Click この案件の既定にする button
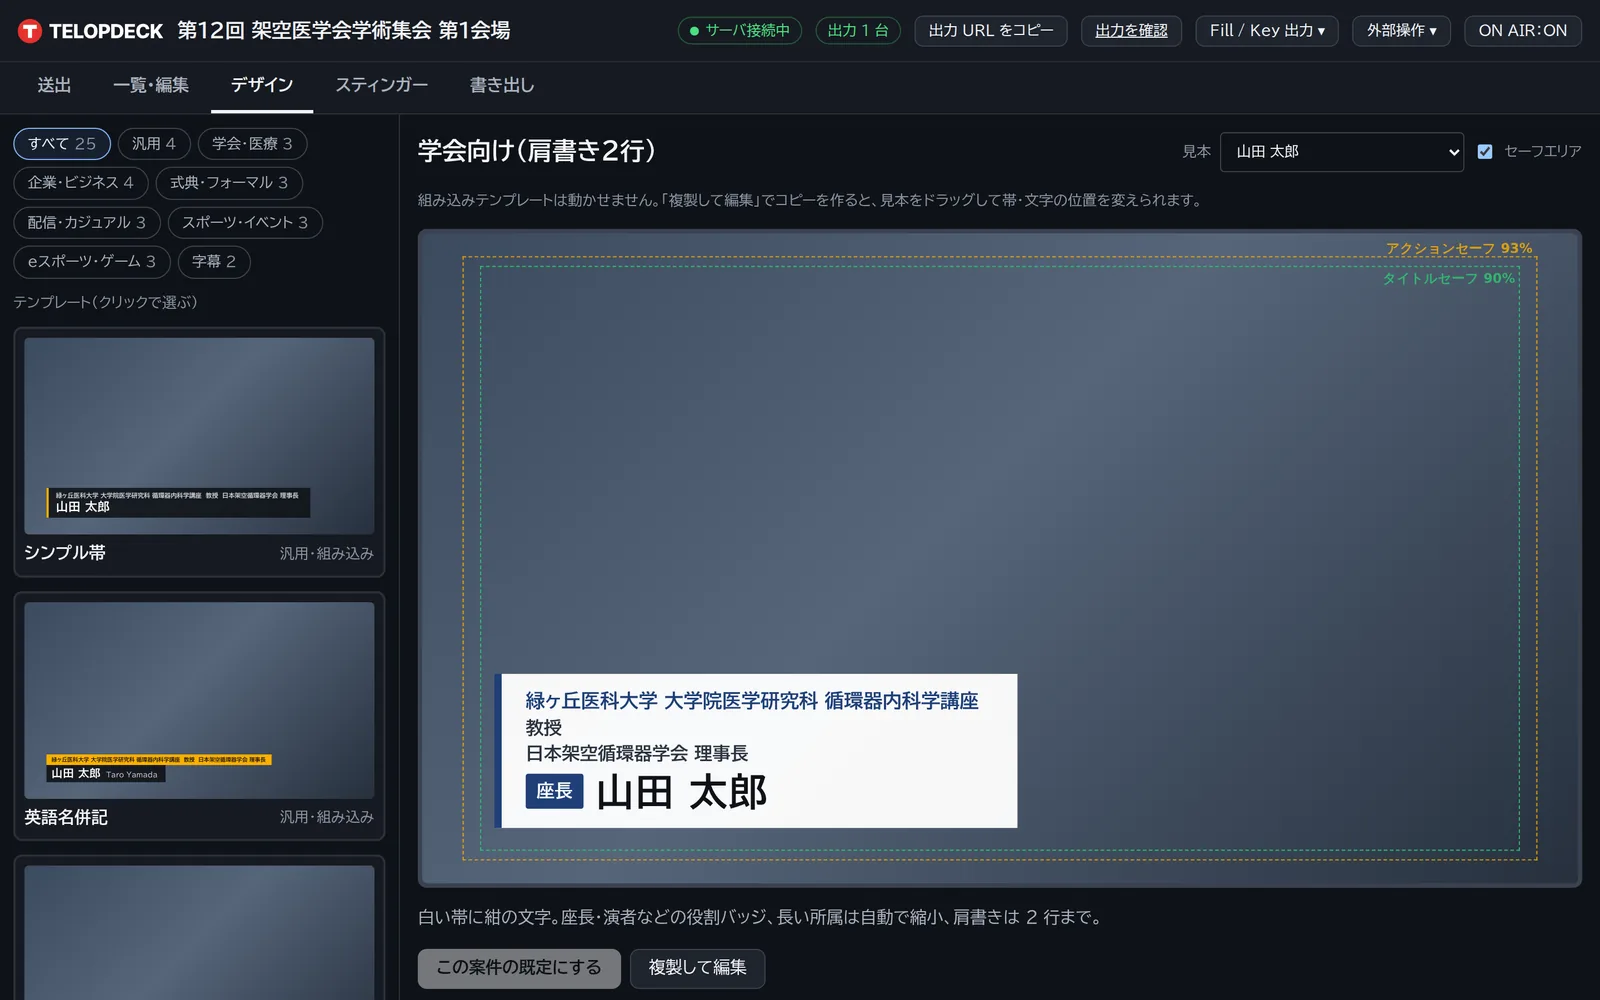 coord(519,968)
